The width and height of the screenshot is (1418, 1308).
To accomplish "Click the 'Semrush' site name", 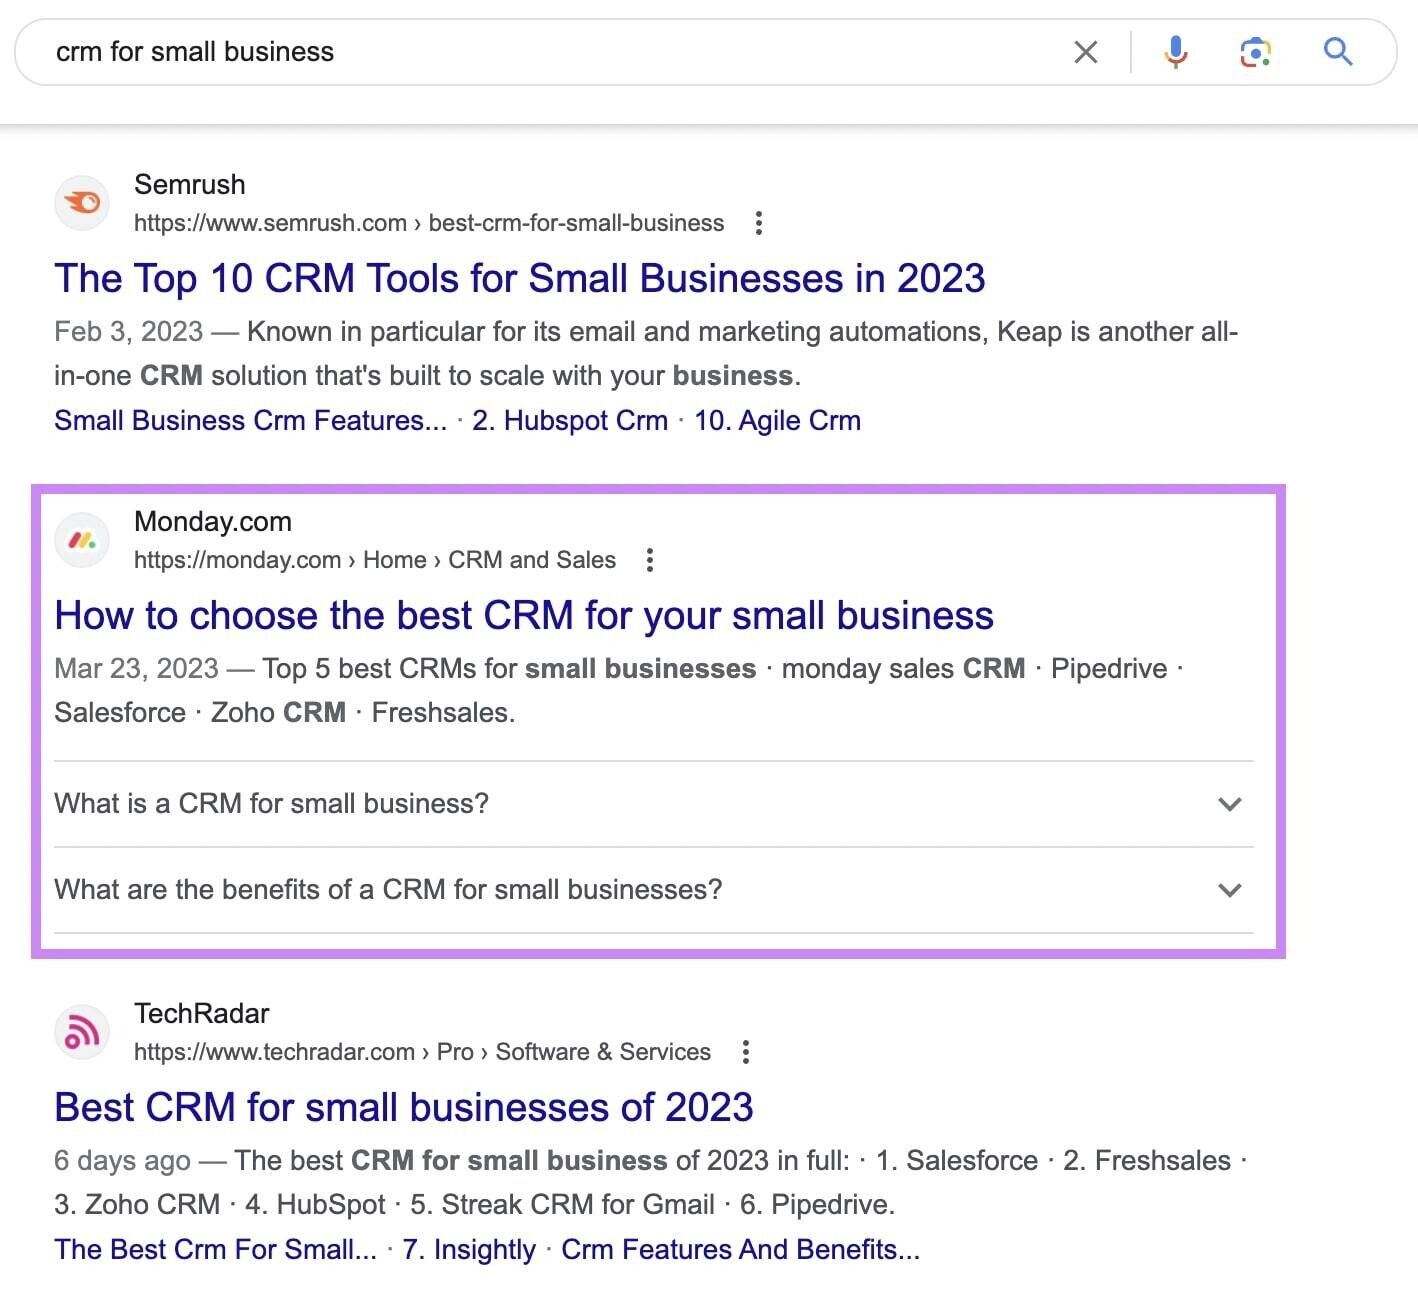I will coord(190,185).
